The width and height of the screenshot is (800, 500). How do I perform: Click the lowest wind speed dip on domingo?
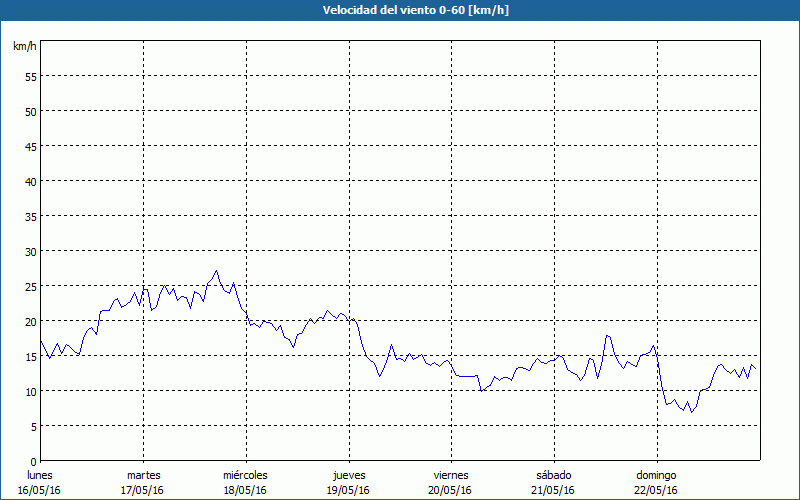point(690,412)
